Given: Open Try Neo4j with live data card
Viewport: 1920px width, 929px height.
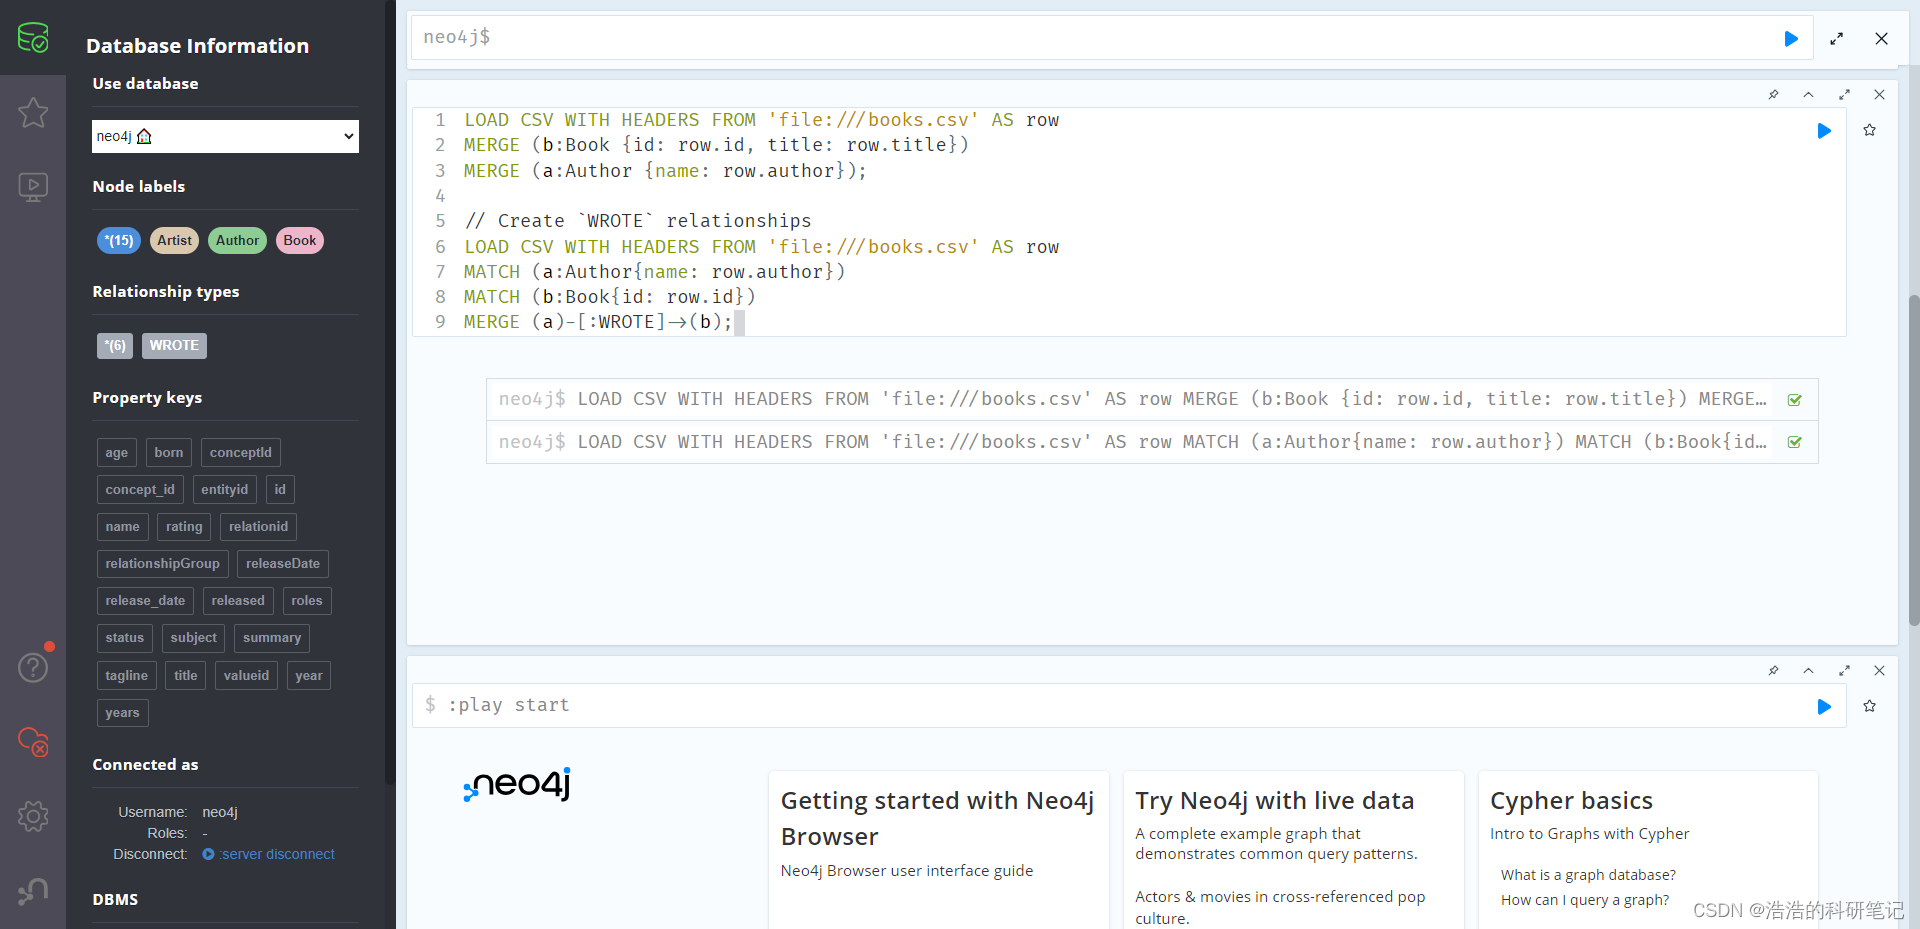Looking at the screenshot, I should click(x=1293, y=850).
